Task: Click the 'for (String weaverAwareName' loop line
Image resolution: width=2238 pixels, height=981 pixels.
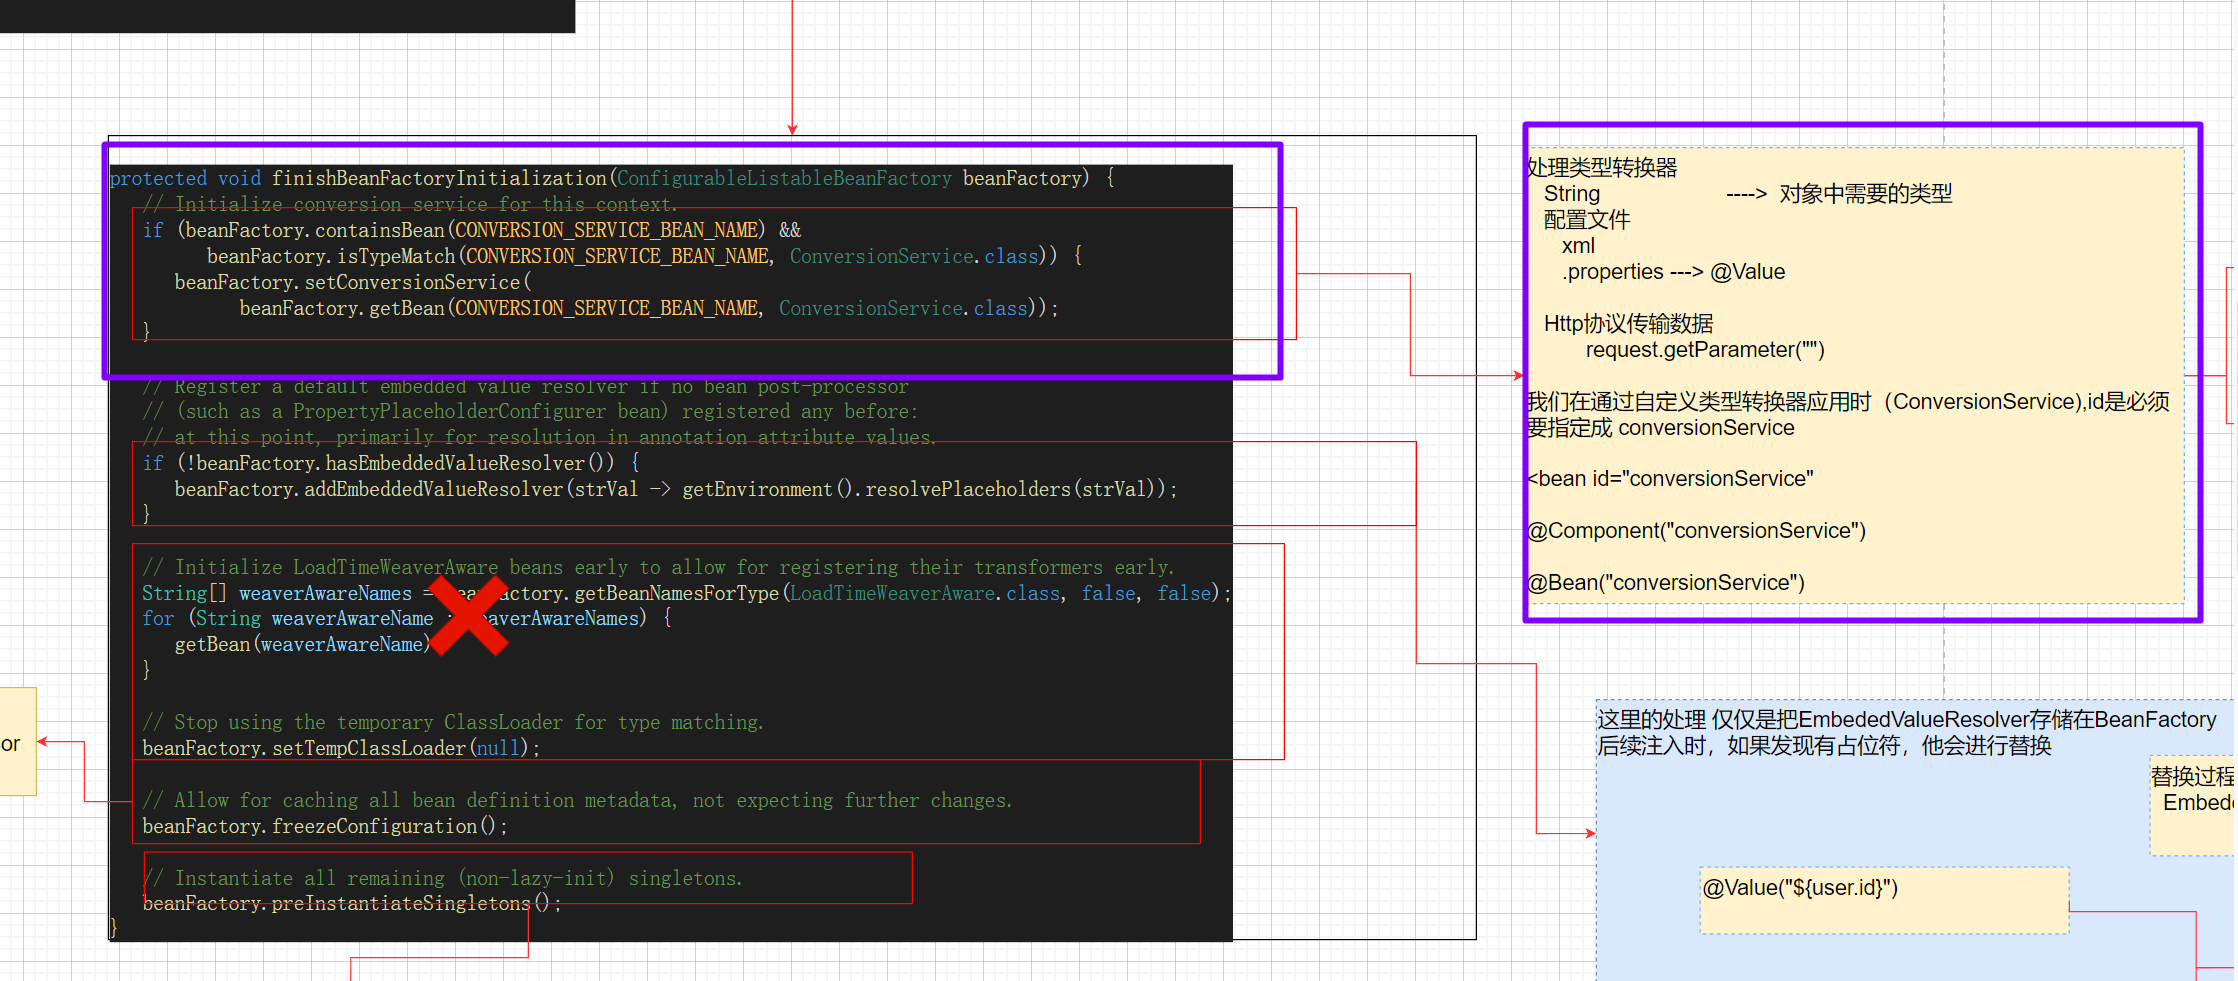Action: pyautogui.click(x=407, y=618)
